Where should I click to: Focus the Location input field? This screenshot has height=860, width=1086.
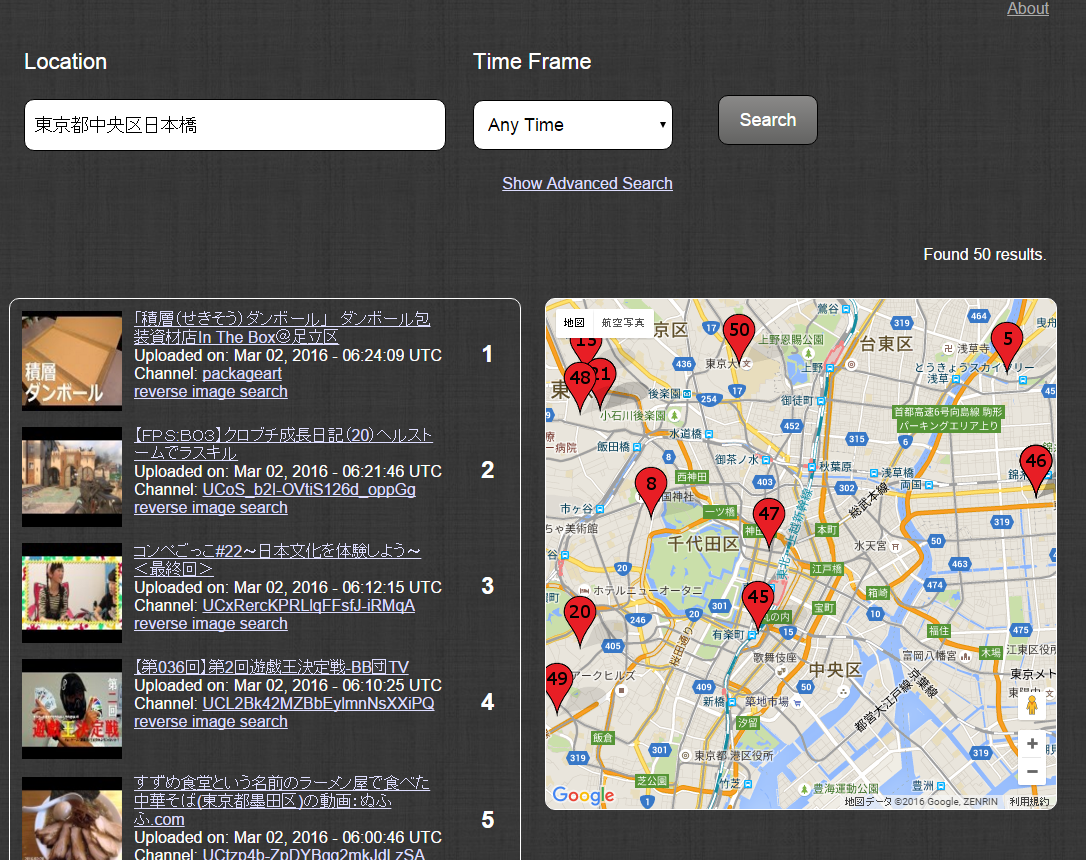pos(235,125)
